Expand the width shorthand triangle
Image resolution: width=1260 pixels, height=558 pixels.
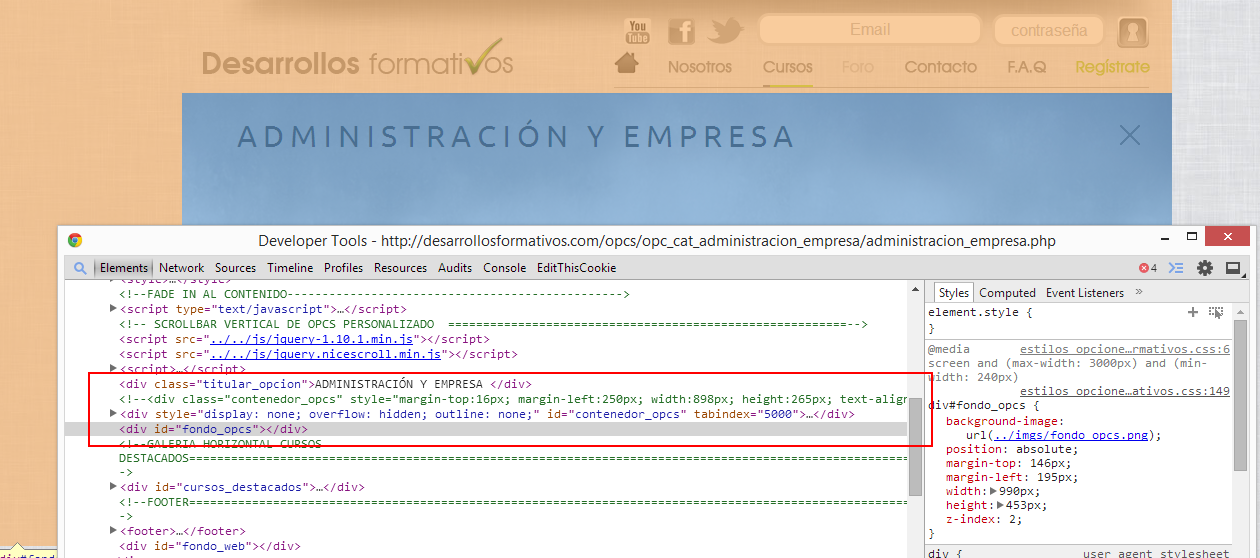(993, 491)
